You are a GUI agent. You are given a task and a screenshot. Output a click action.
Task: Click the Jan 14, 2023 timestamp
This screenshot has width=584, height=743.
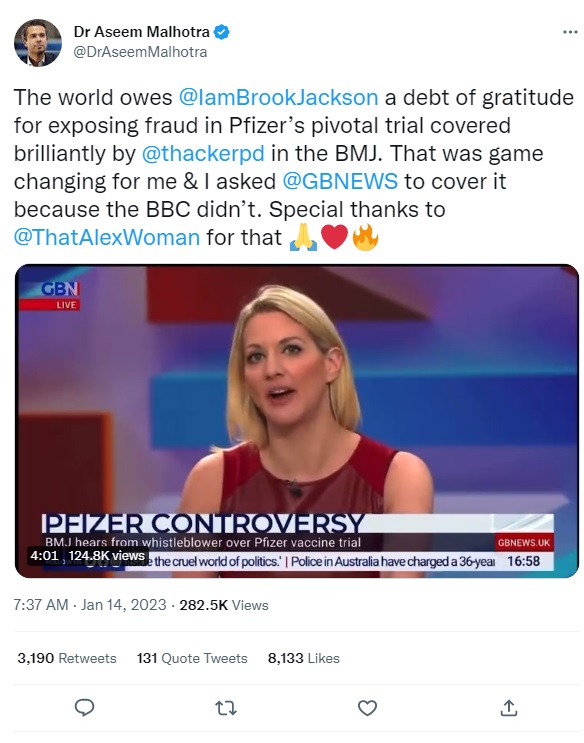click(123, 605)
